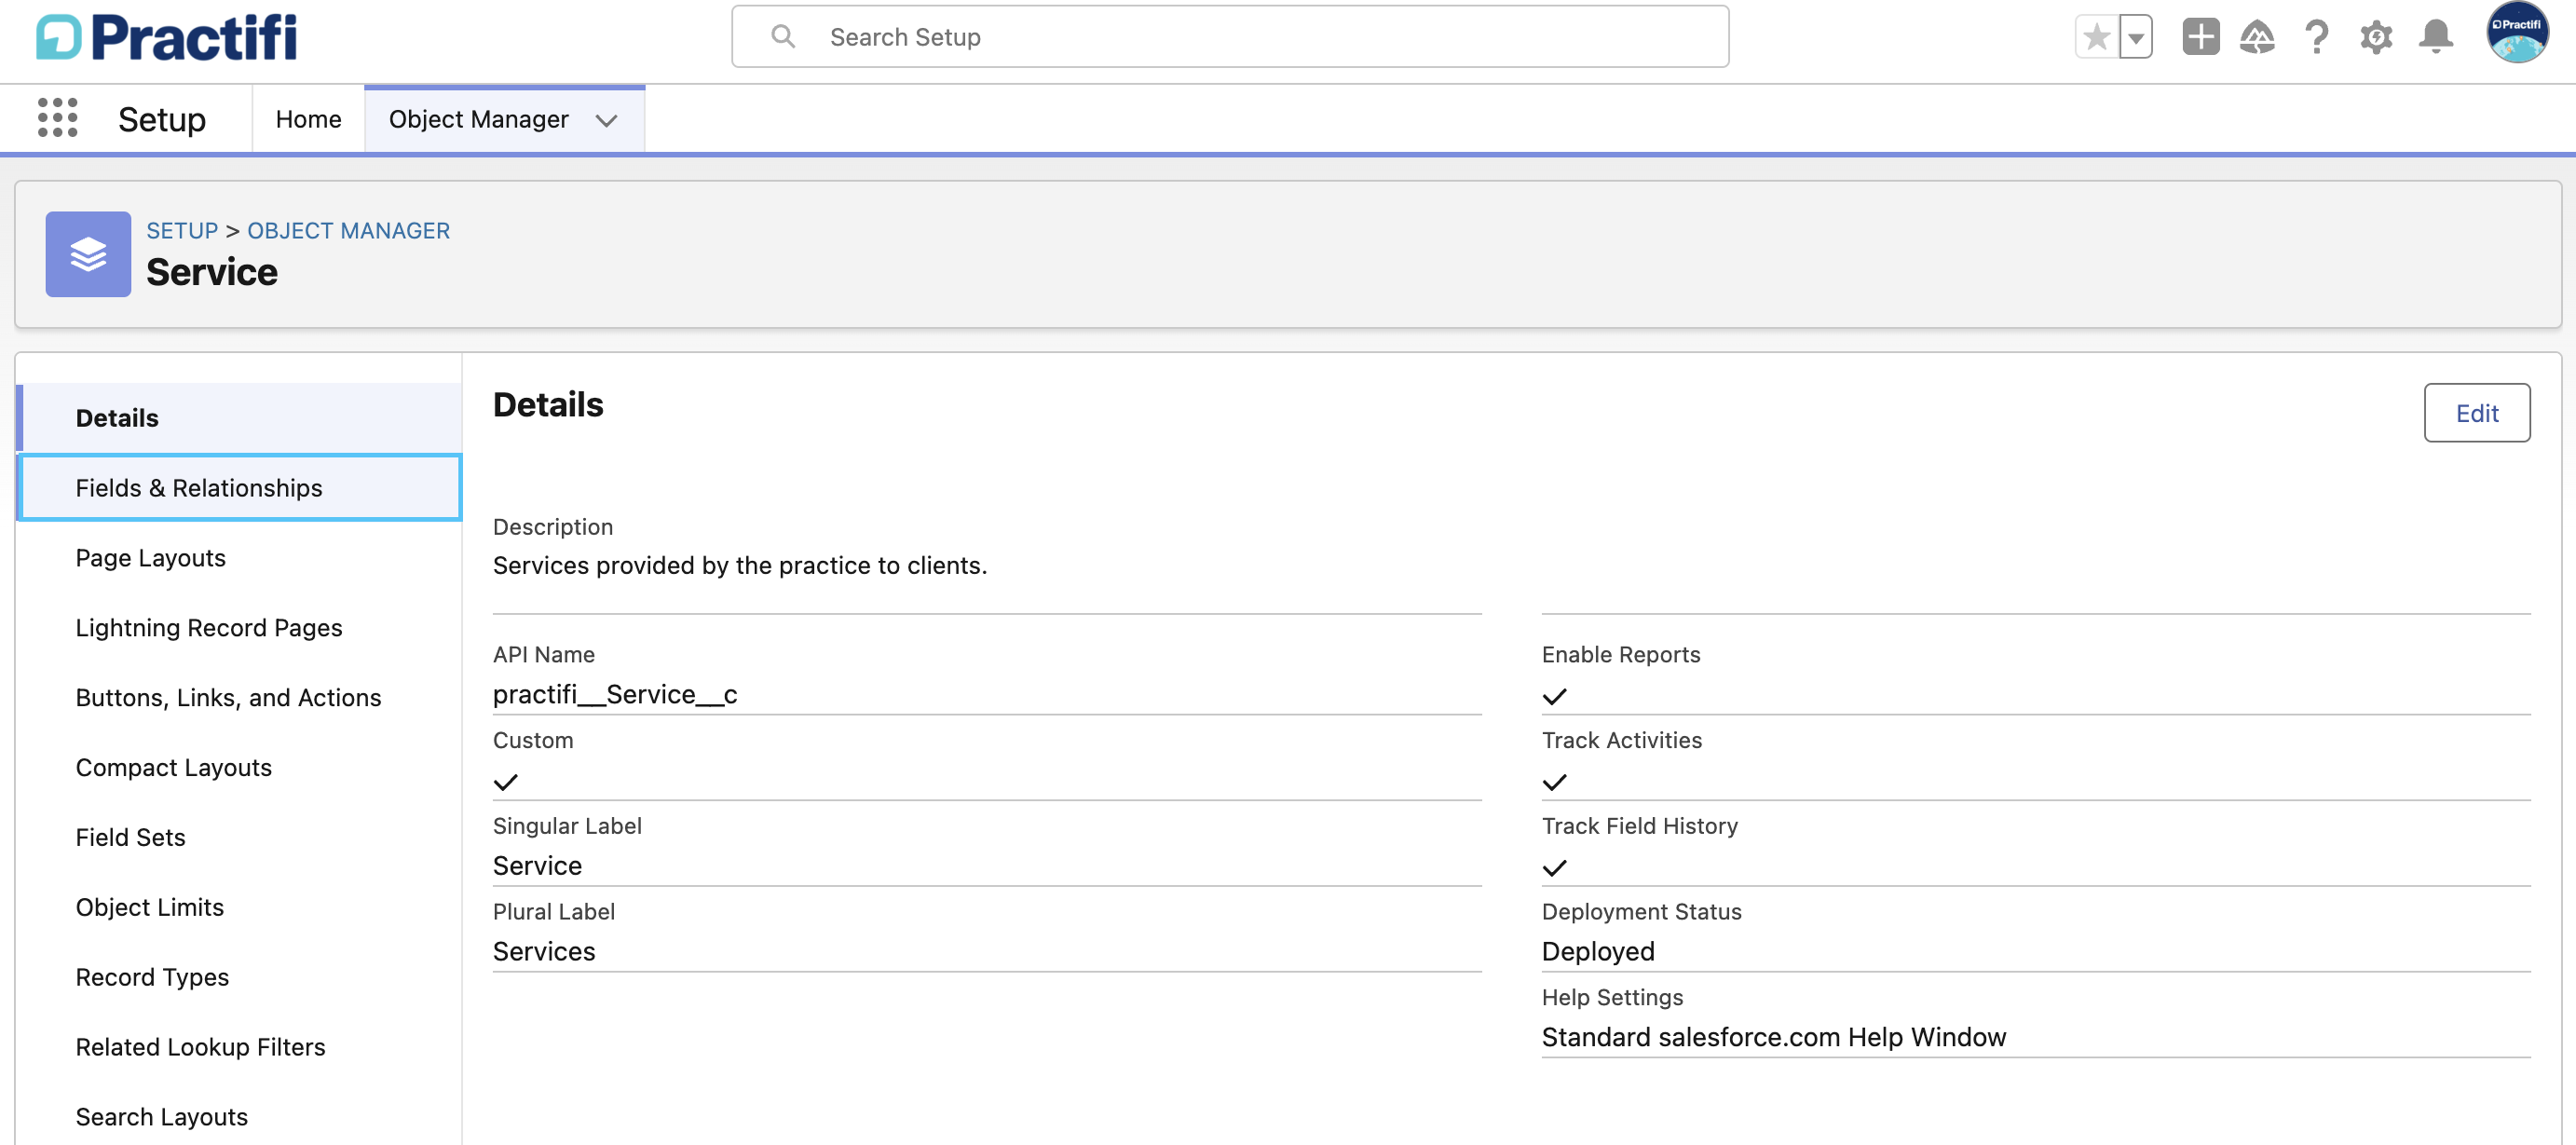Open the notifications bell

[x=2435, y=37]
